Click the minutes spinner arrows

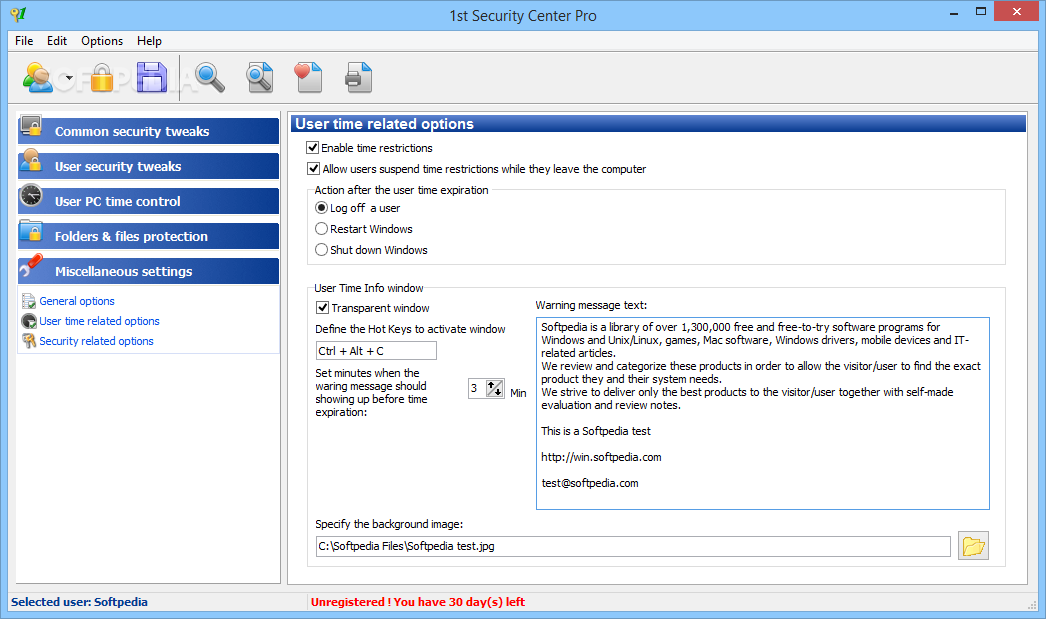[x=494, y=388]
